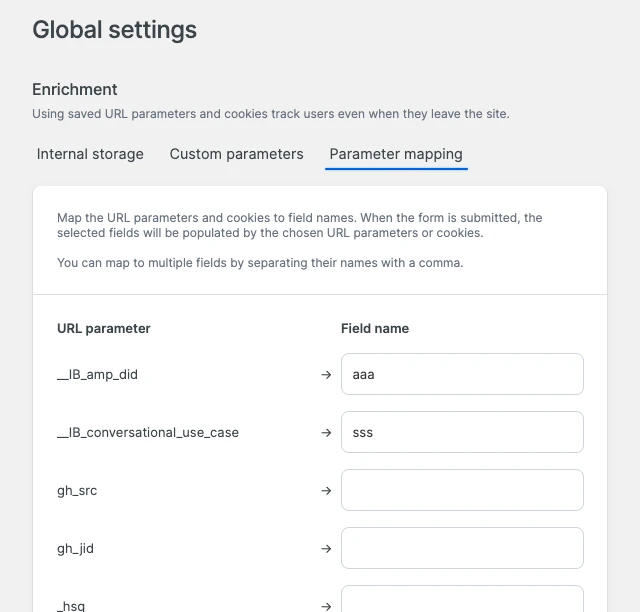Click the "Field name" column header
Image resolution: width=640 pixels, height=612 pixels.
[375, 328]
